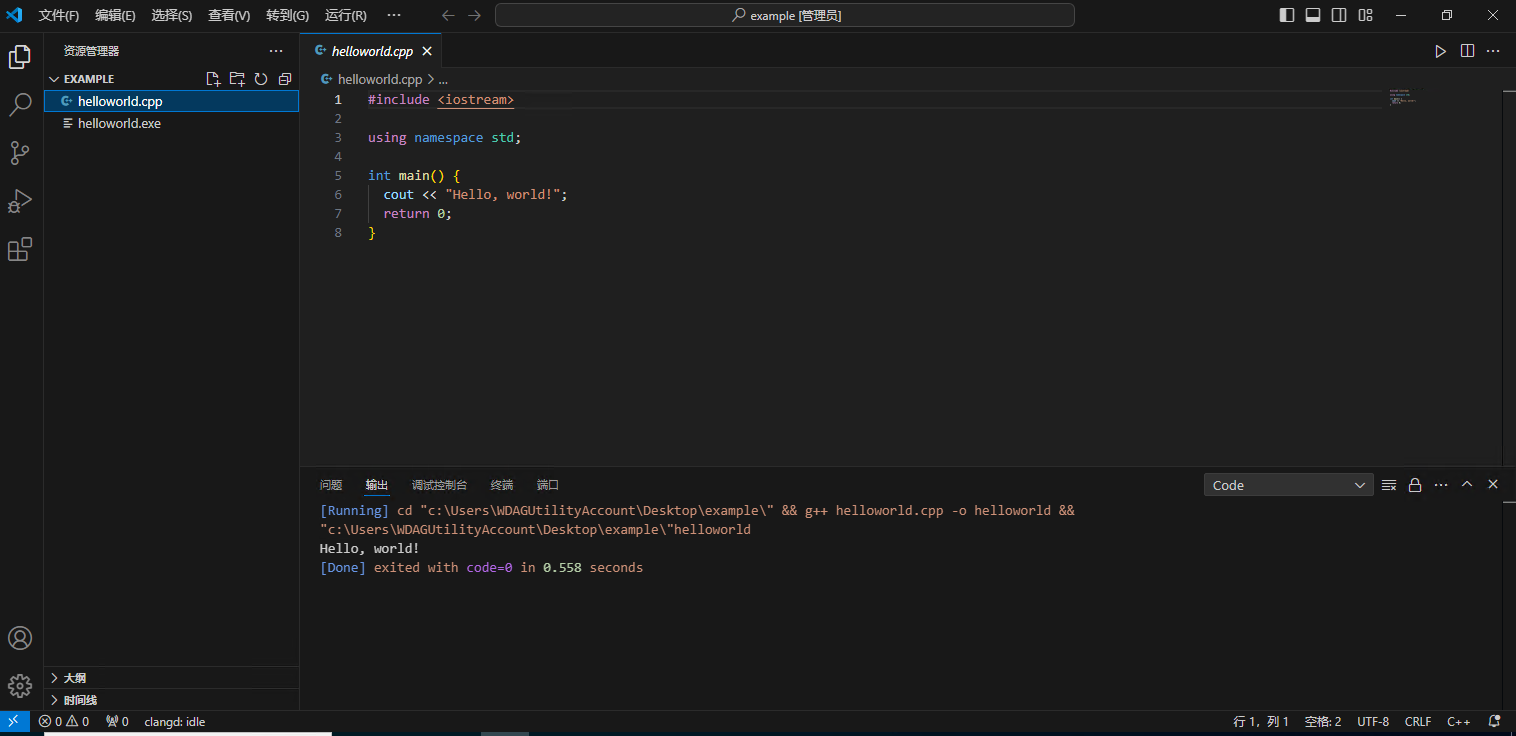This screenshot has width=1516, height=736.
Task: Open the Explorer view in activity bar
Action: coord(20,57)
